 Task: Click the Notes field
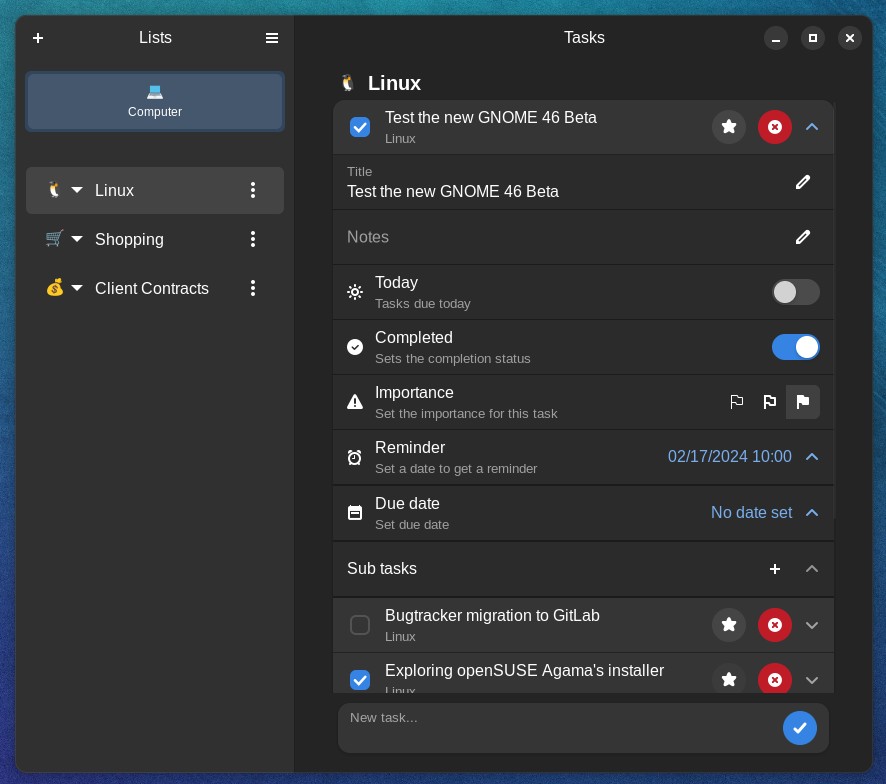[x=583, y=237]
